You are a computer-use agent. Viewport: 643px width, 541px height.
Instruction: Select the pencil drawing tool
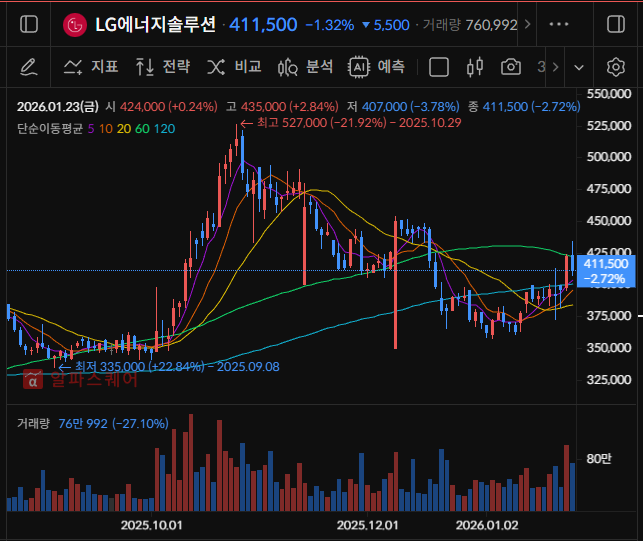(x=29, y=67)
